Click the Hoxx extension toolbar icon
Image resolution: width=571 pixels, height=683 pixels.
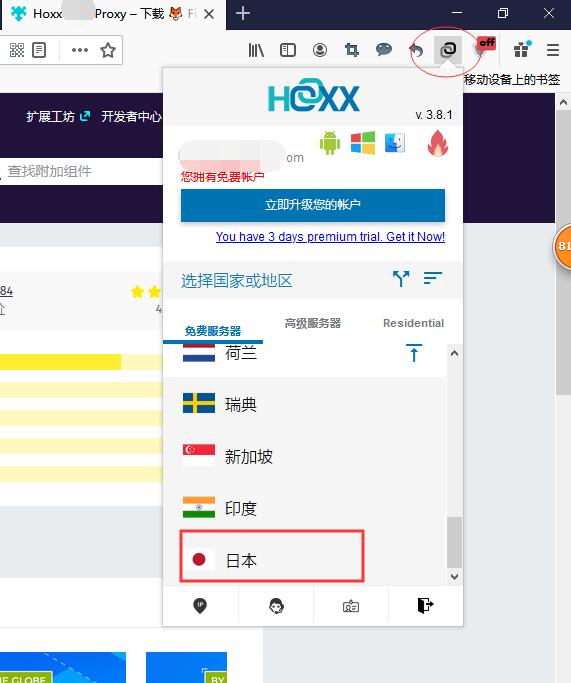tap(448, 50)
